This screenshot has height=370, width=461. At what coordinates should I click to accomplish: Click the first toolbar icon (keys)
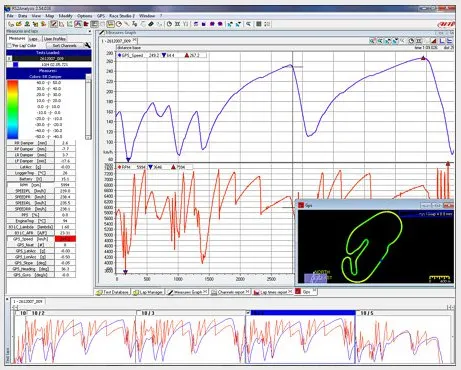point(11,24)
